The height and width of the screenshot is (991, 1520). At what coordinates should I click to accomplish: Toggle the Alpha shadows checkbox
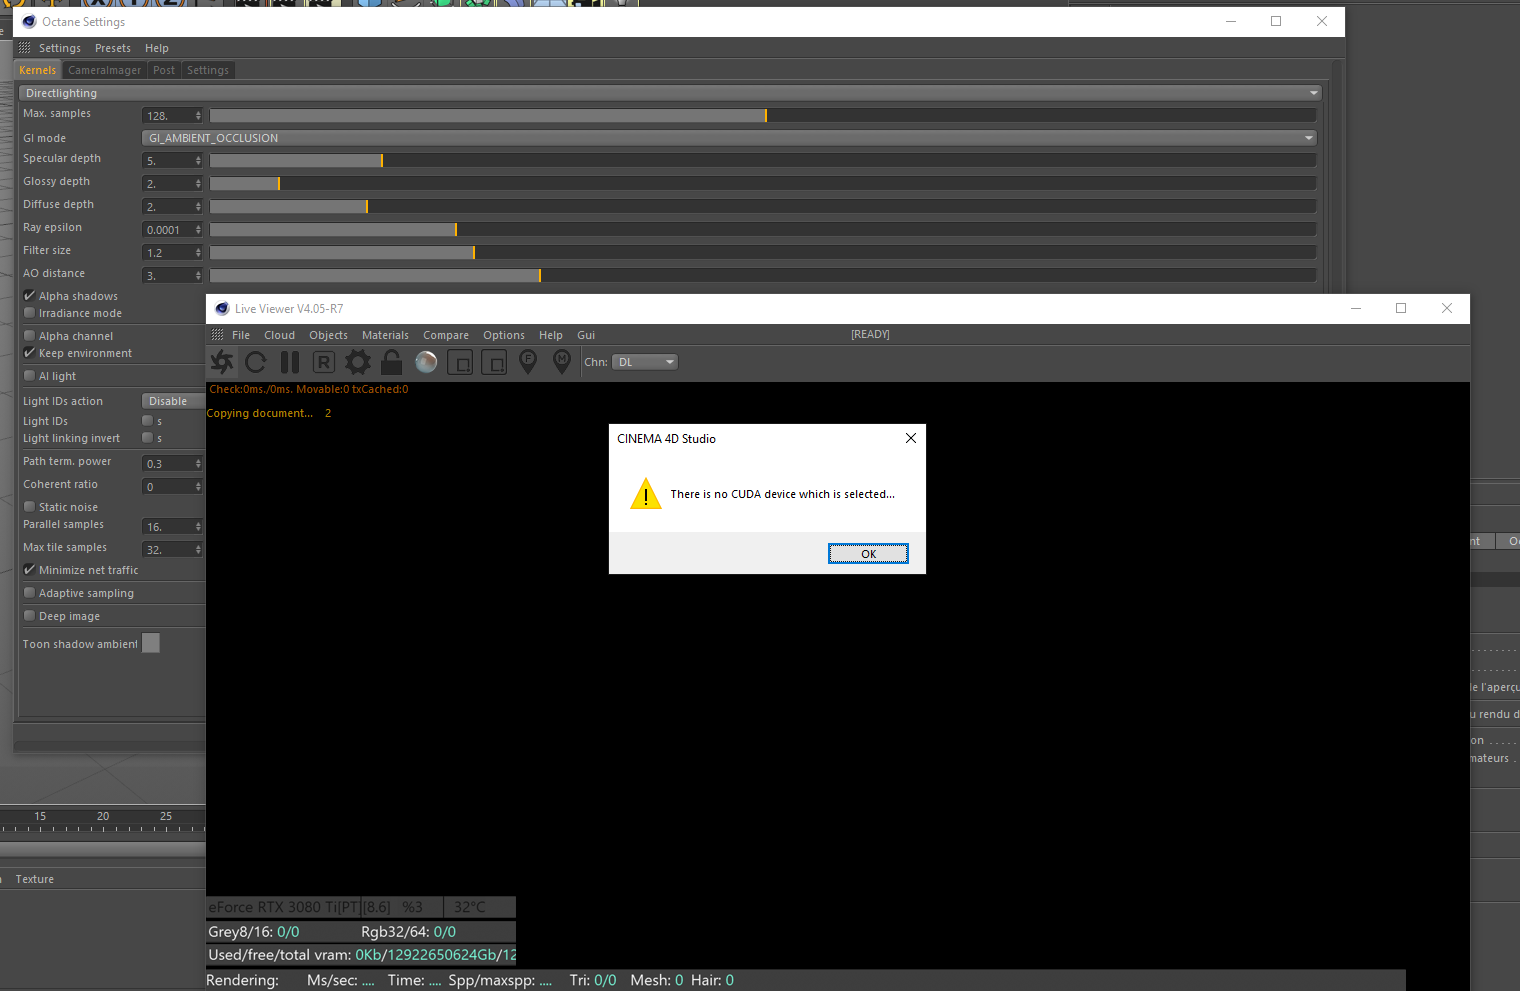coord(30,296)
